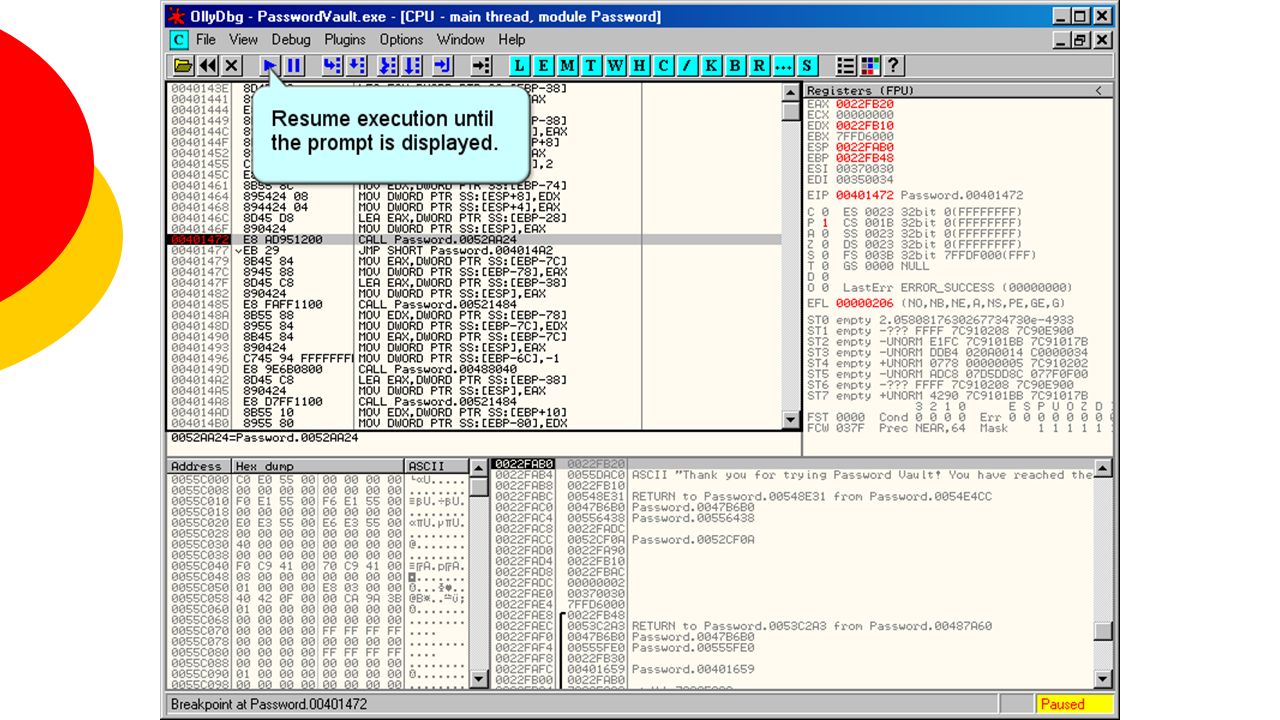Image resolution: width=1280 pixels, height=720 pixels.
Task: Show Memory map with M button
Action: 567,66
